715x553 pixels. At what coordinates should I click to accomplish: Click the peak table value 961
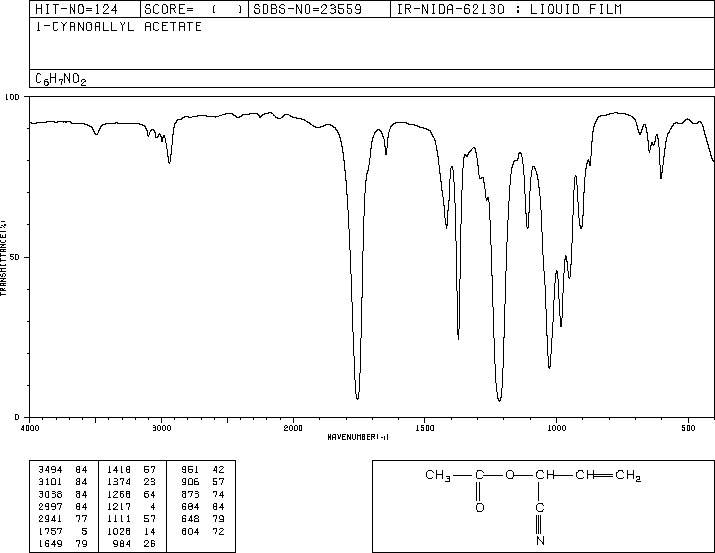click(x=190, y=470)
